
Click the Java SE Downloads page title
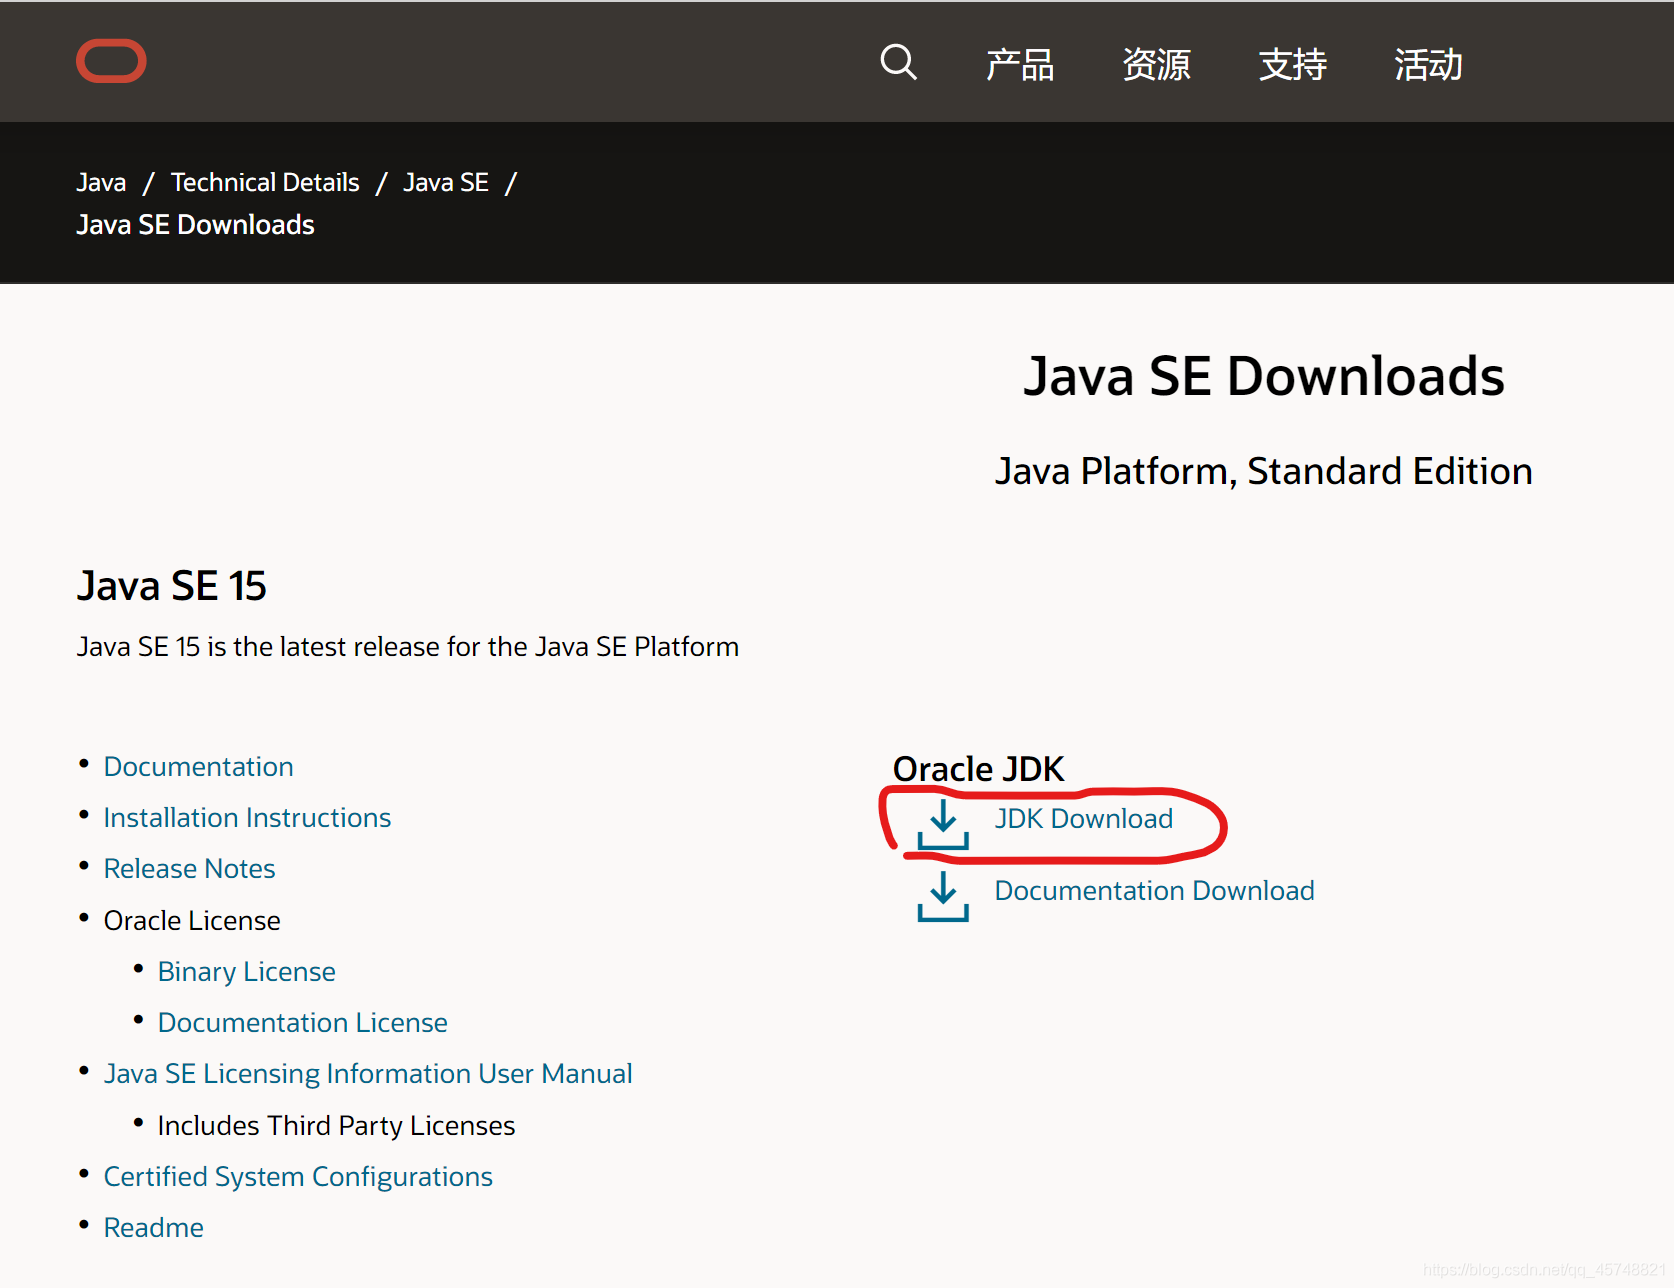pyautogui.click(x=1263, y=376)
